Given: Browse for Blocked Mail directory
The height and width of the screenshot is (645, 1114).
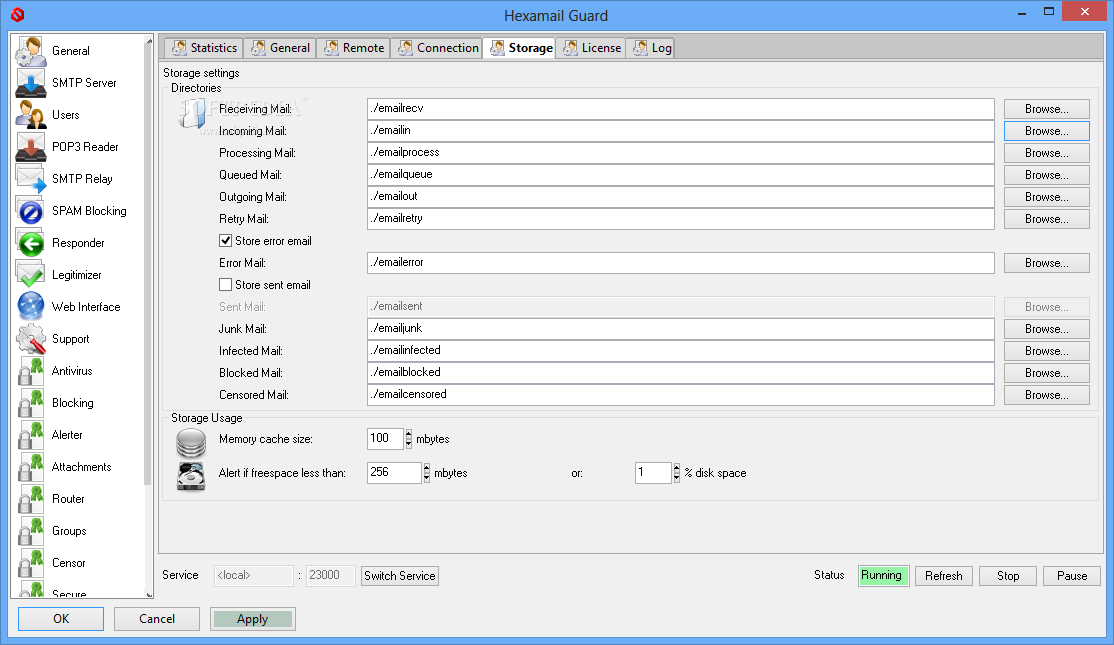Looking at the screenshot, I should pyautogui.click(x=1047, y=373).
